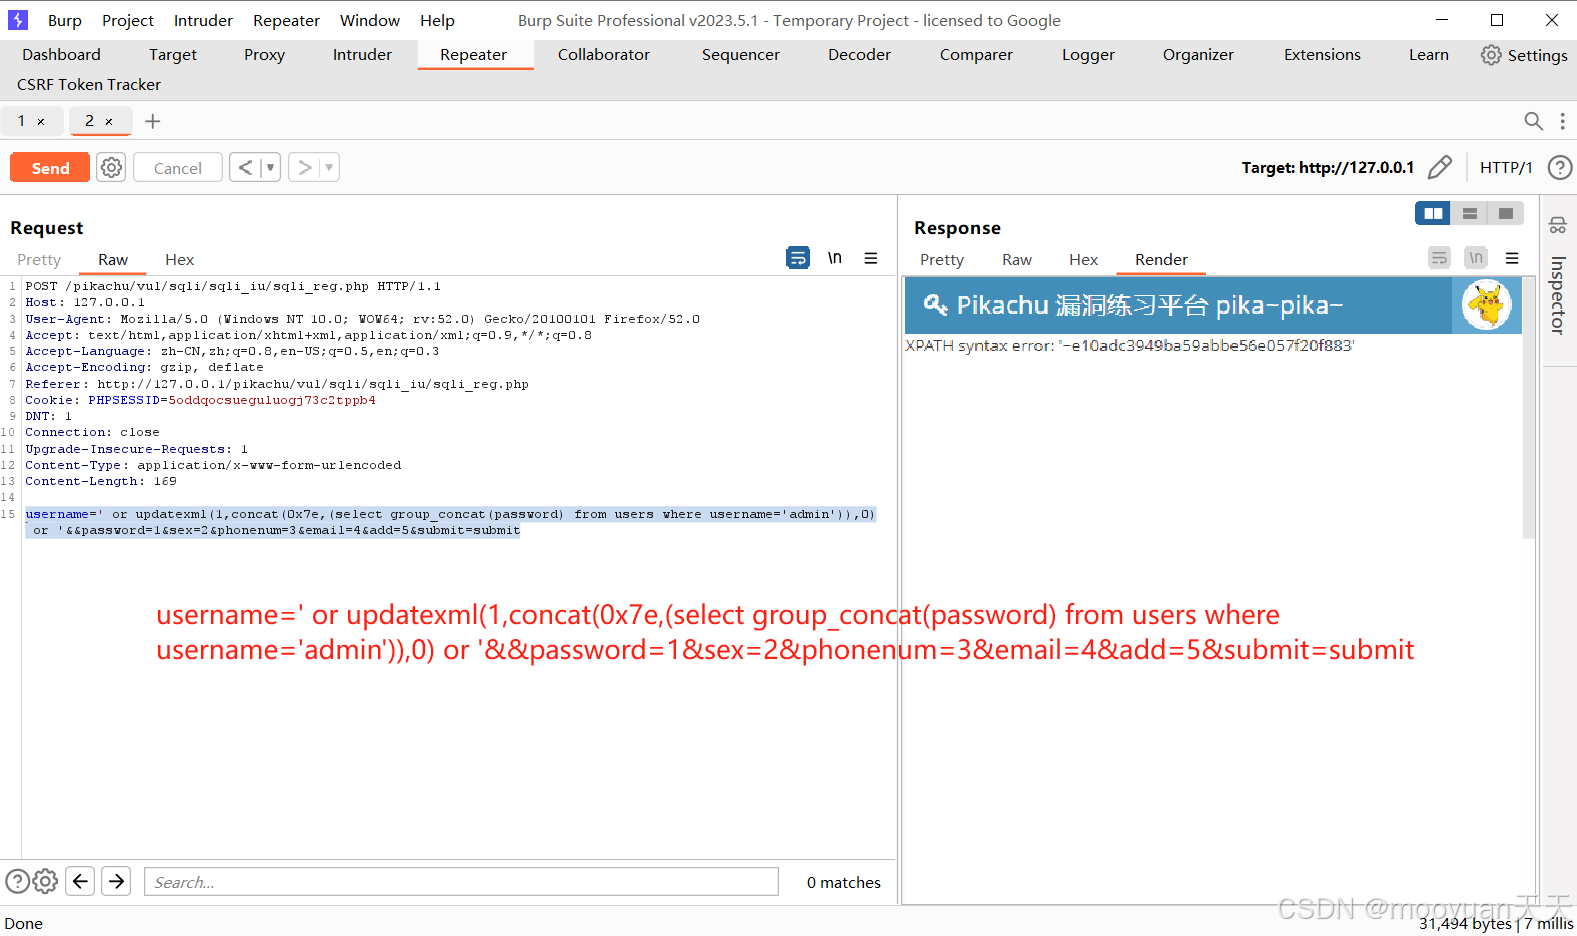1577x936 pixels.
Task: Close Repeater tab 2
Action: [x=109, y=122]
